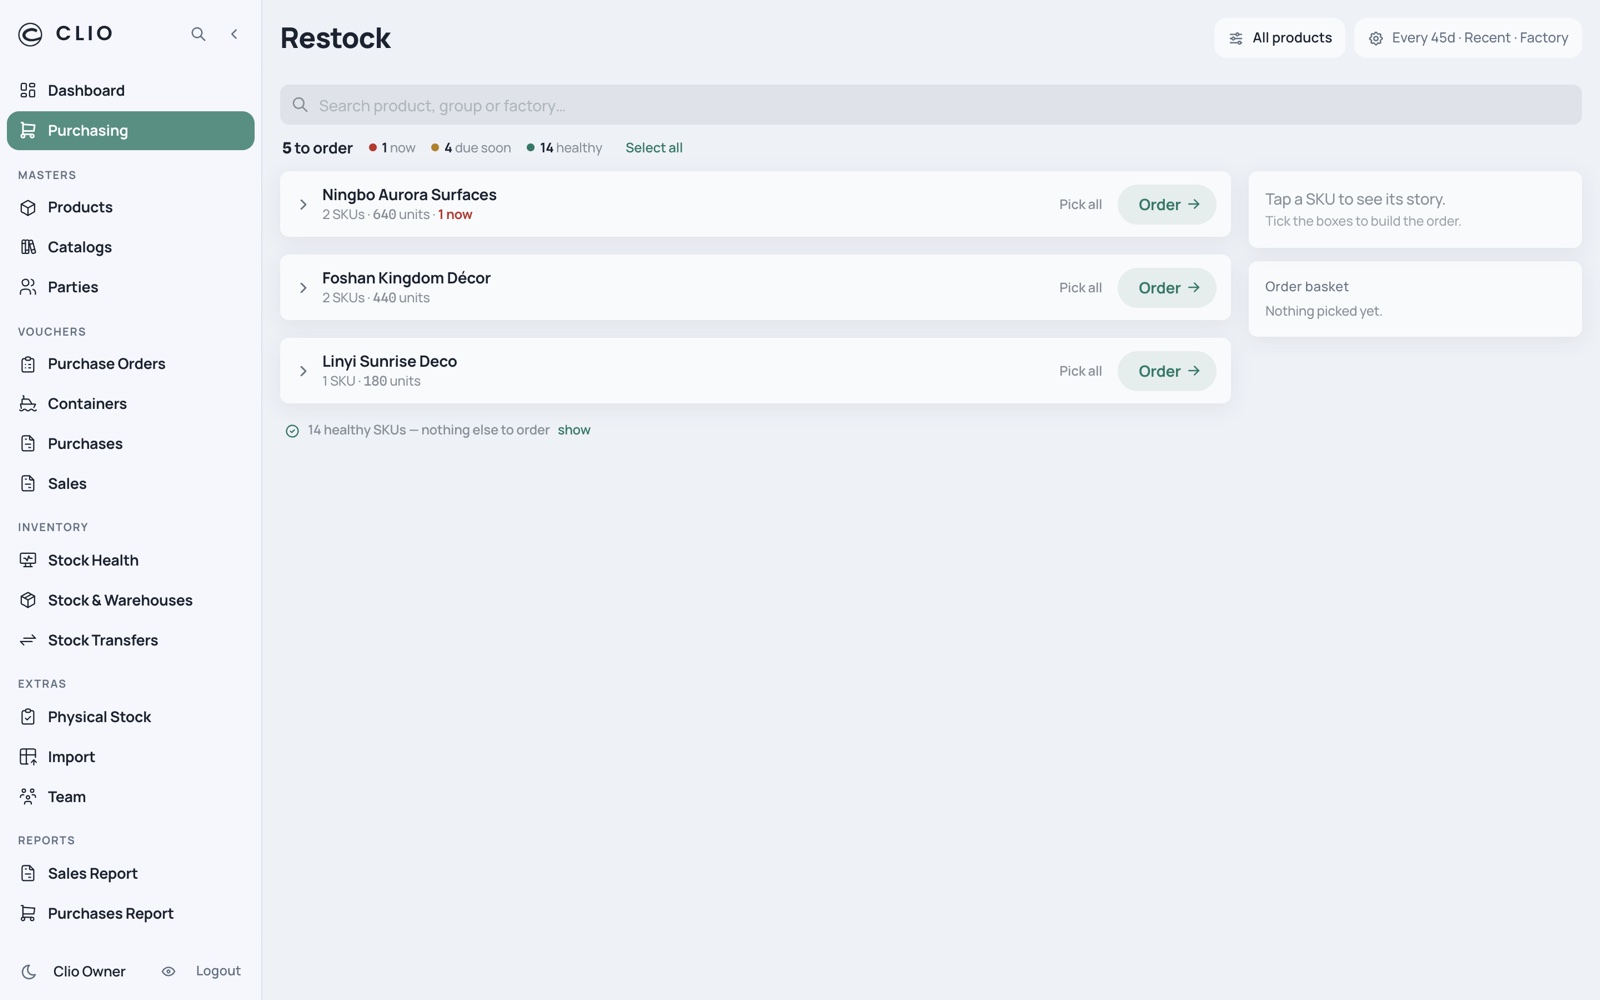The image size is (1600, 1000).
Task: Click the Clio Owner user name
Action: [x=89, y=972]
